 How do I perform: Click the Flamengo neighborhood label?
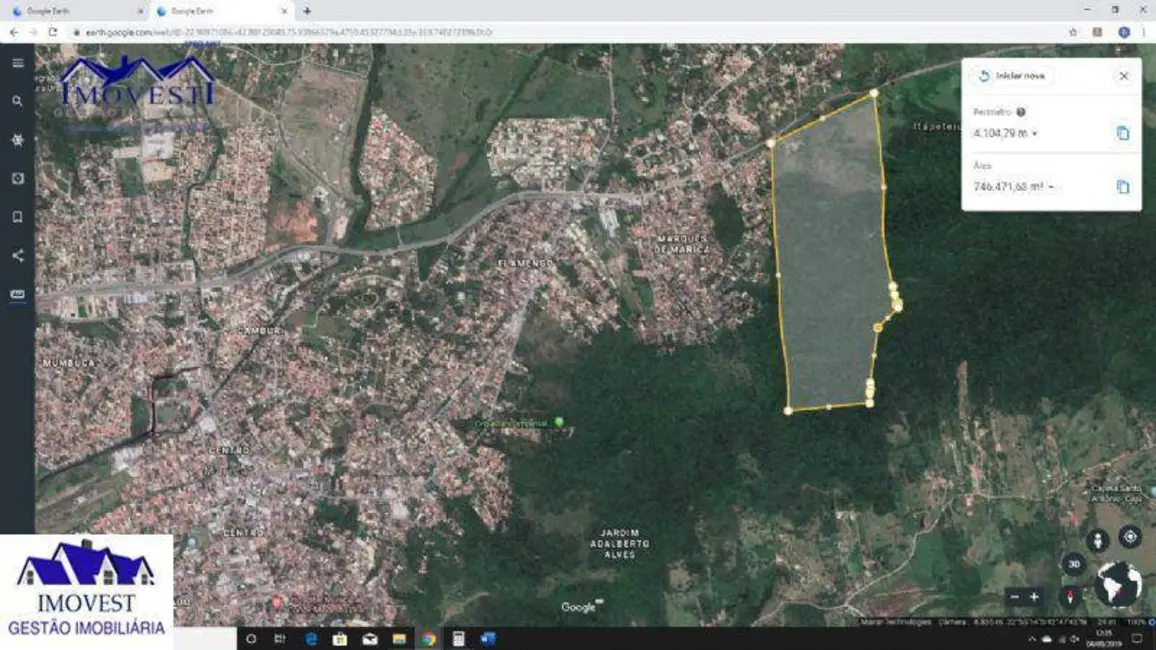[525, 263]
